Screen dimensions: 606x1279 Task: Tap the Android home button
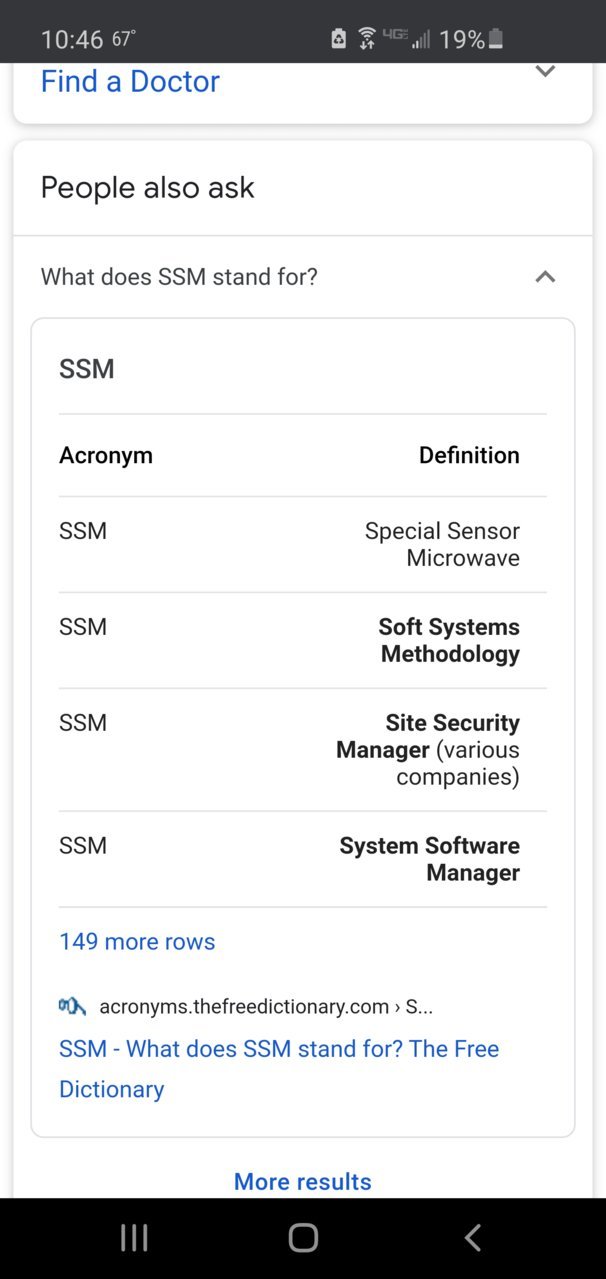tap(303, 1238)
